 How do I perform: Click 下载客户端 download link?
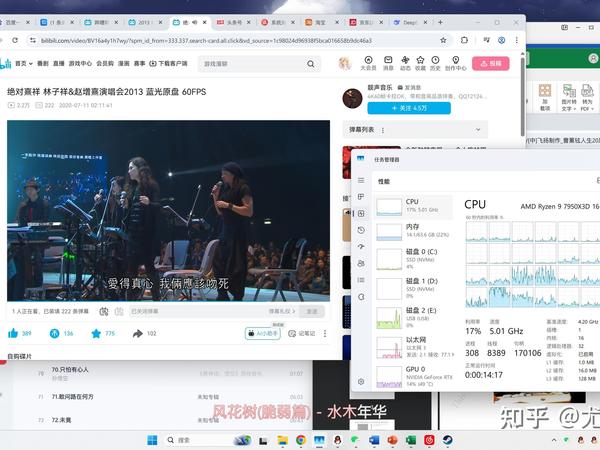pos(168,64)
